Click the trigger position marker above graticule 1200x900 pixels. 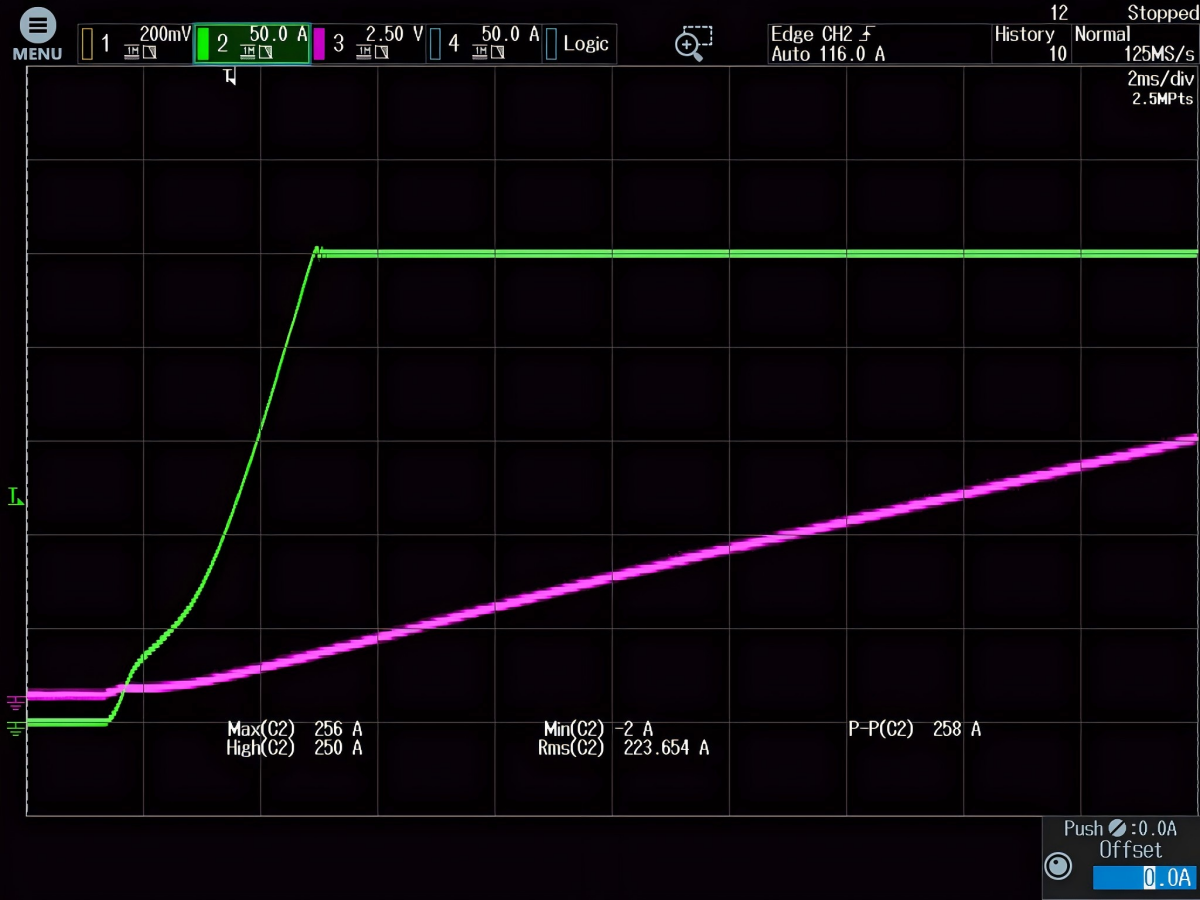pyautogui.click(x=230, y=76)
